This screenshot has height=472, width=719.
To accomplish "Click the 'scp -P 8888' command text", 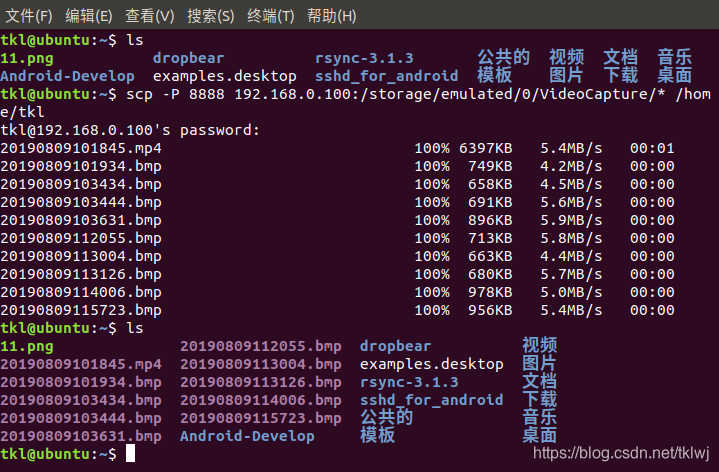I will (x=175, y=94).
